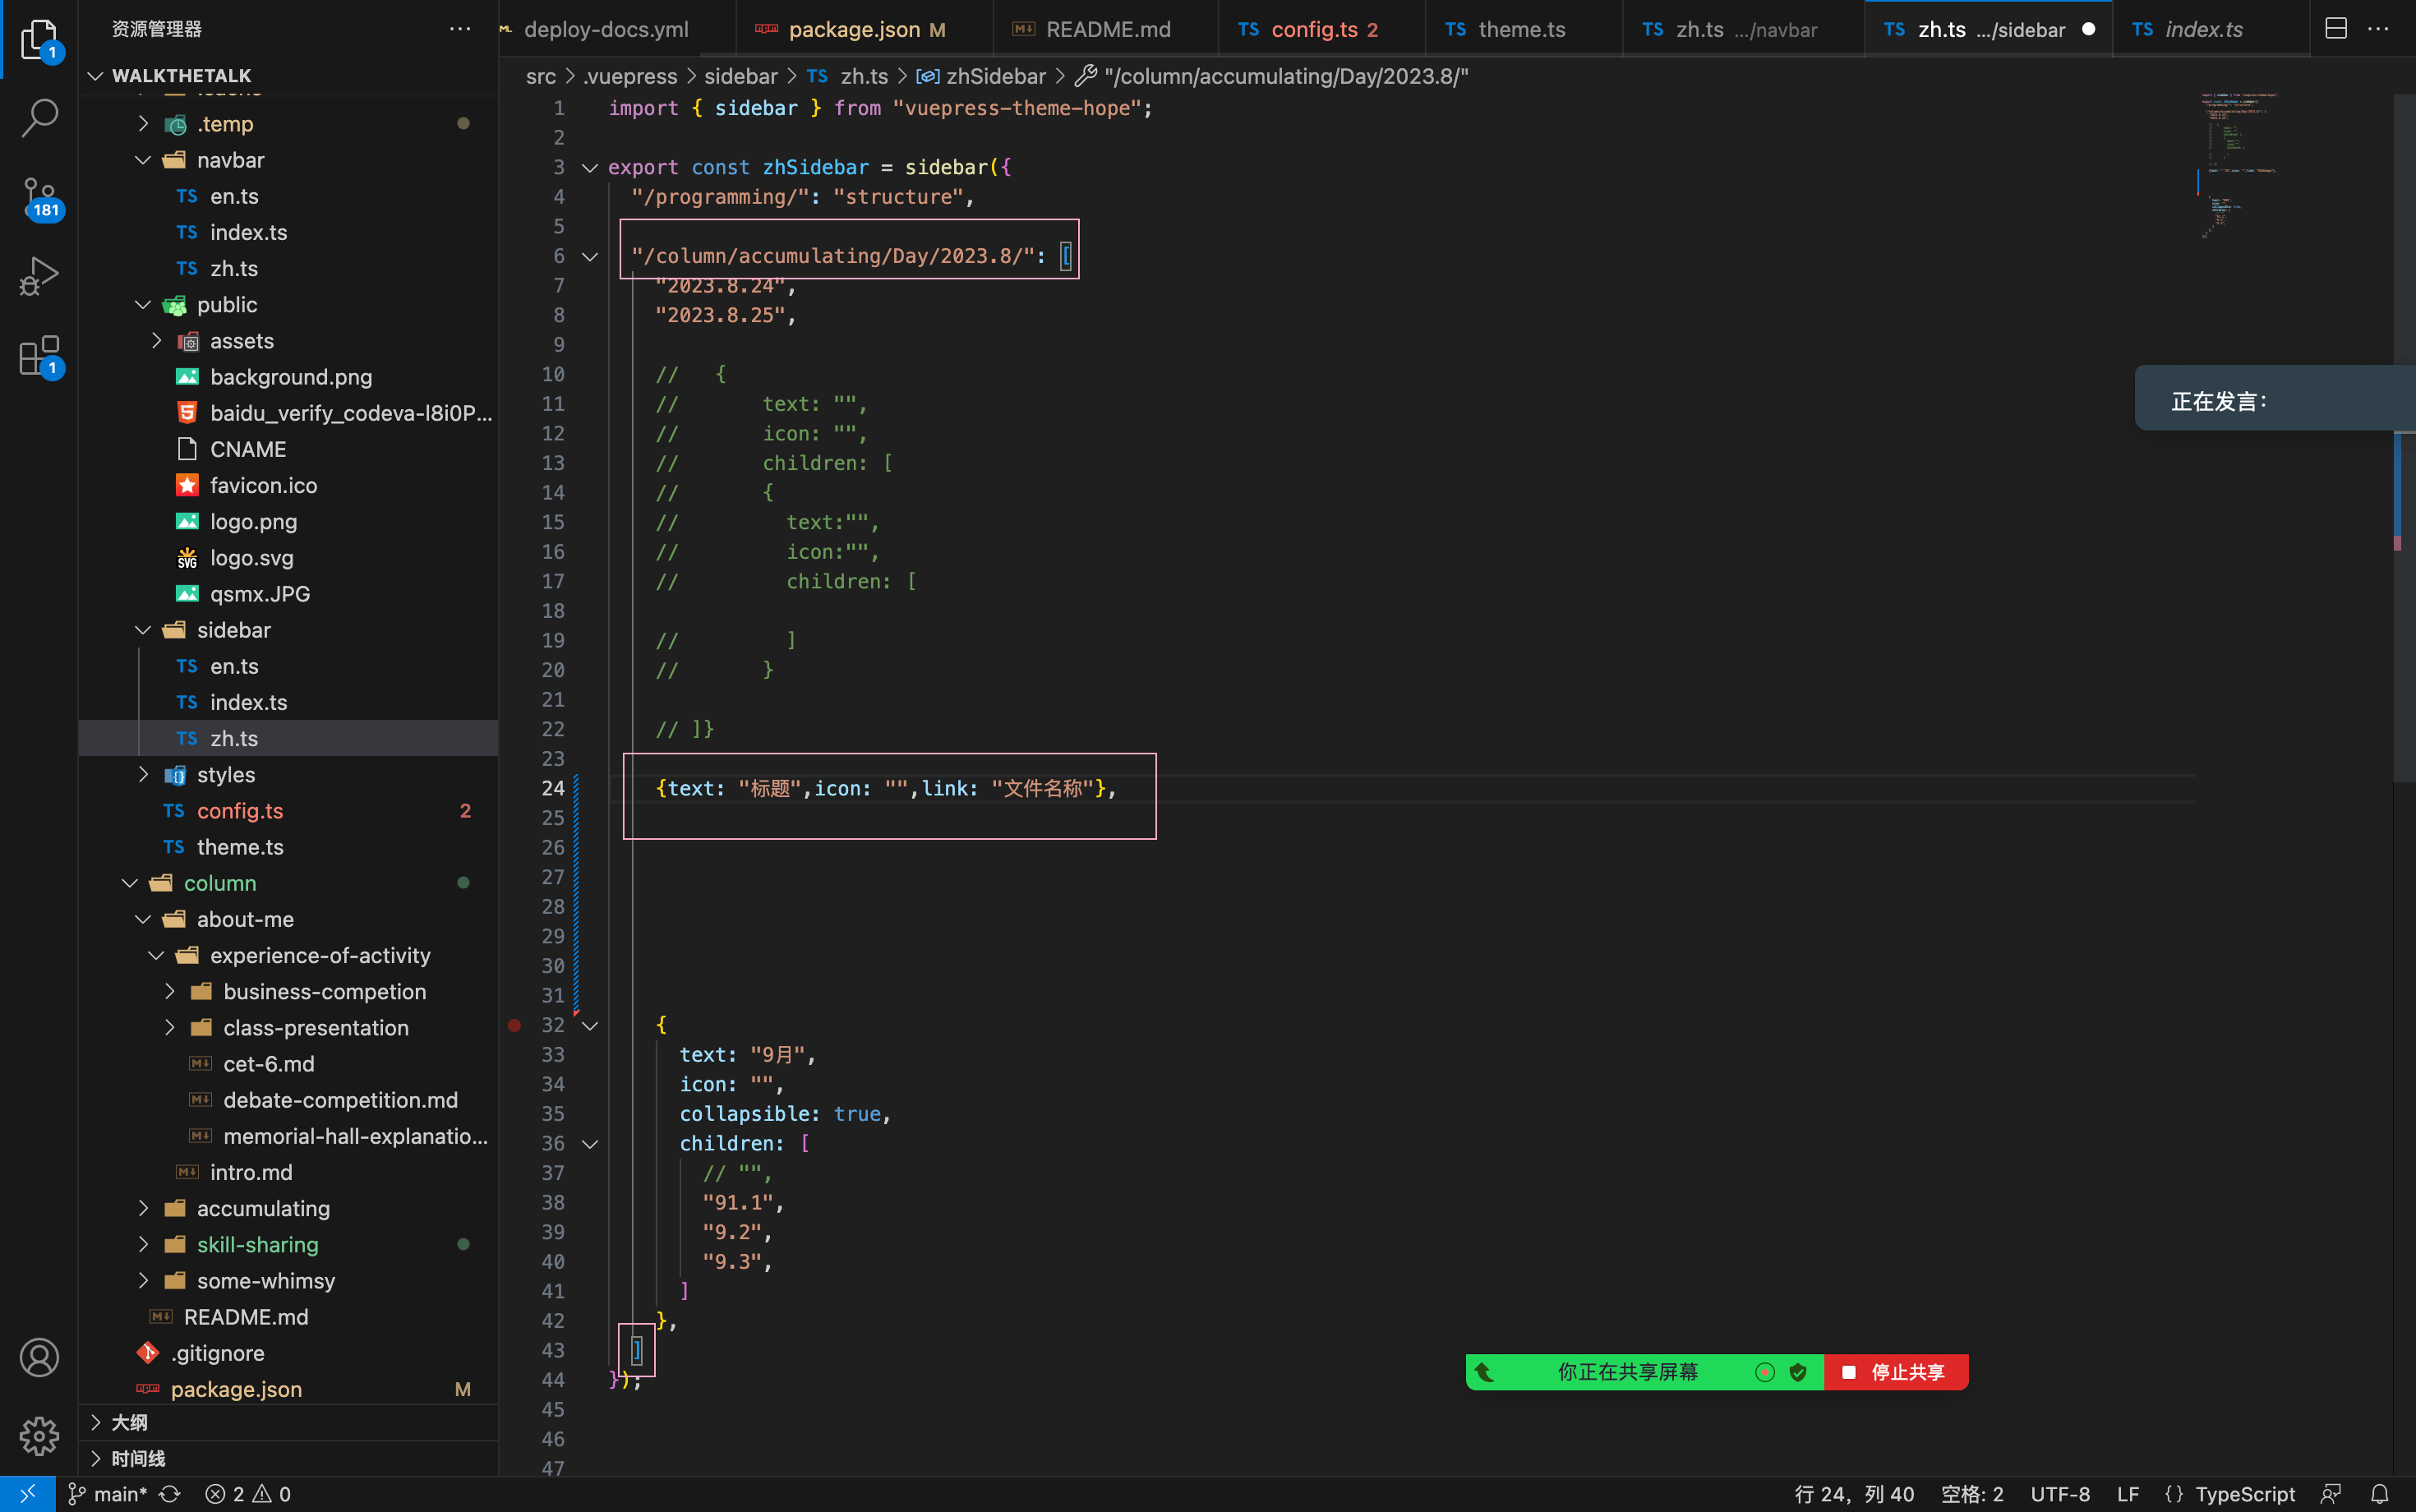Open Run and Debug view

(39, 277)
